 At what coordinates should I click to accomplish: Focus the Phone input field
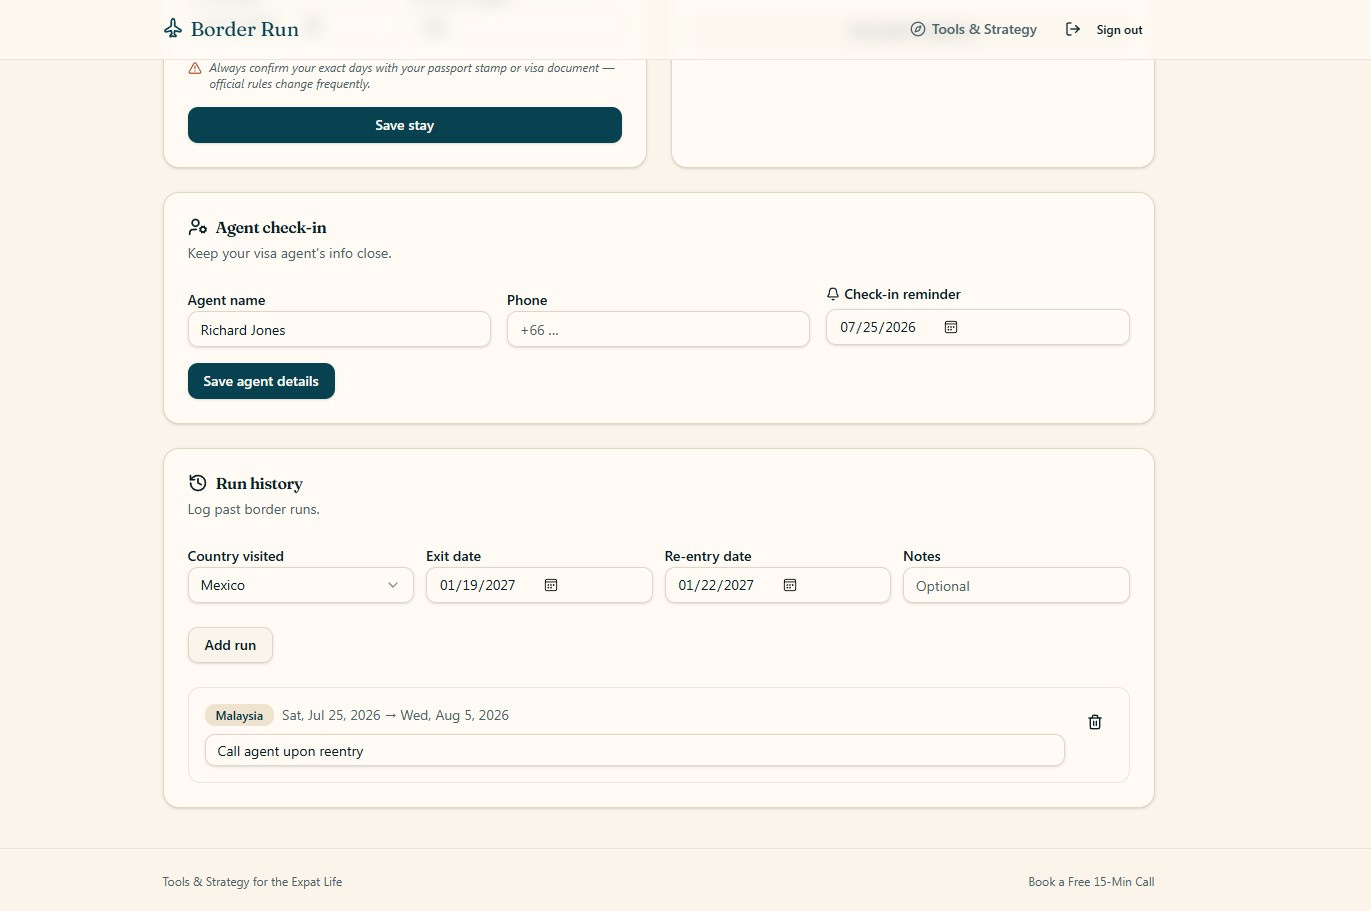(658, 330)
